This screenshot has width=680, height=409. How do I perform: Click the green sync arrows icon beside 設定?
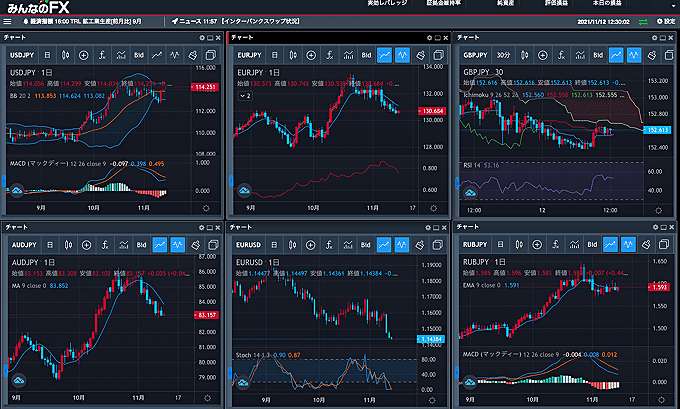tap(643, 22)
